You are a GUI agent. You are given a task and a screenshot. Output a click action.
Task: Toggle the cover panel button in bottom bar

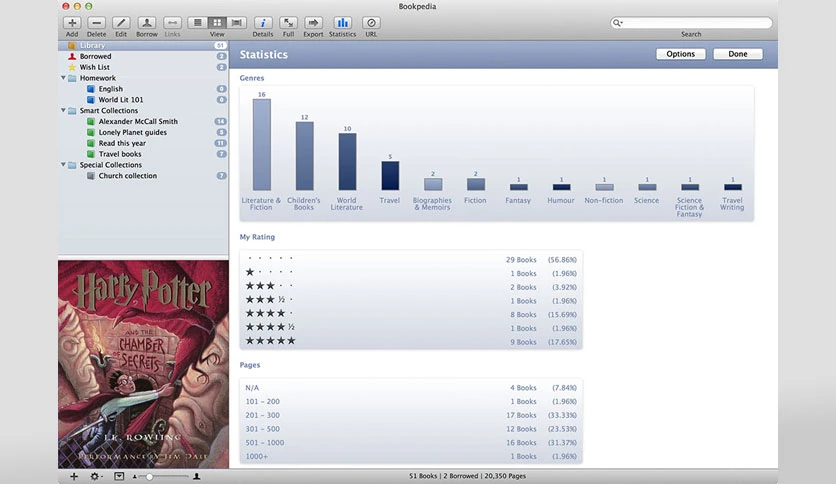119,476
